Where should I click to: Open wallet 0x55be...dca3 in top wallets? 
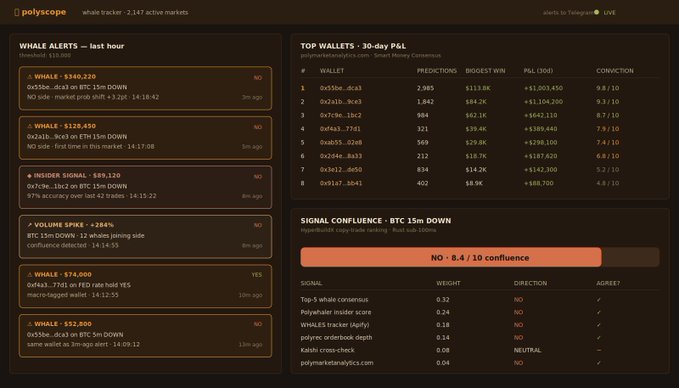pyautogui.click(x=341, y=88)
